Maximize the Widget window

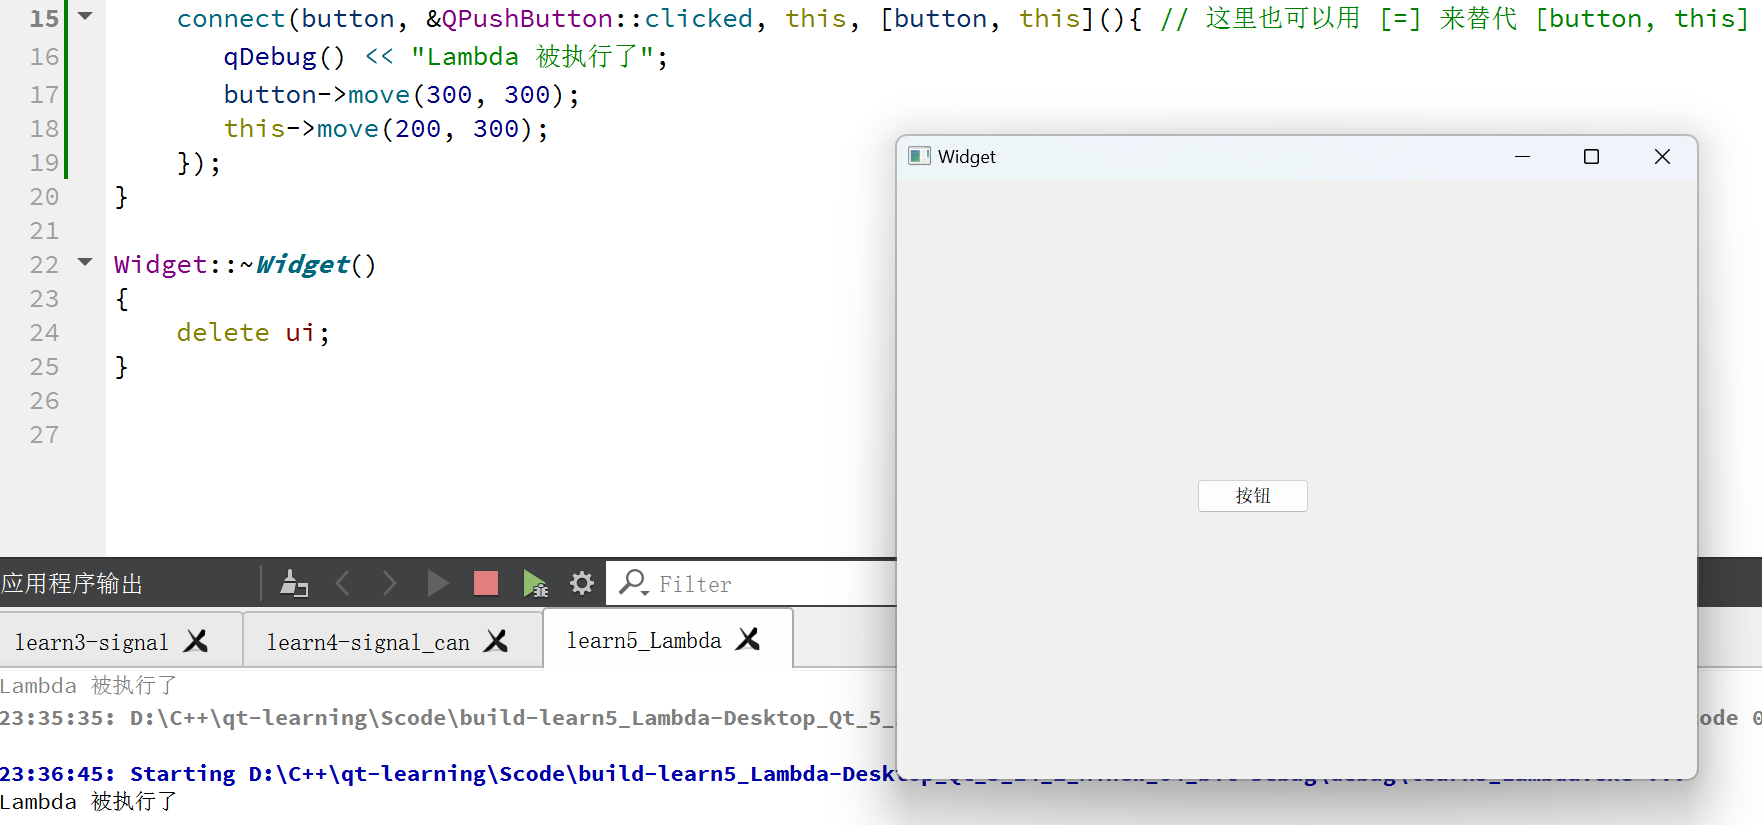click(x=1591, y=157)
